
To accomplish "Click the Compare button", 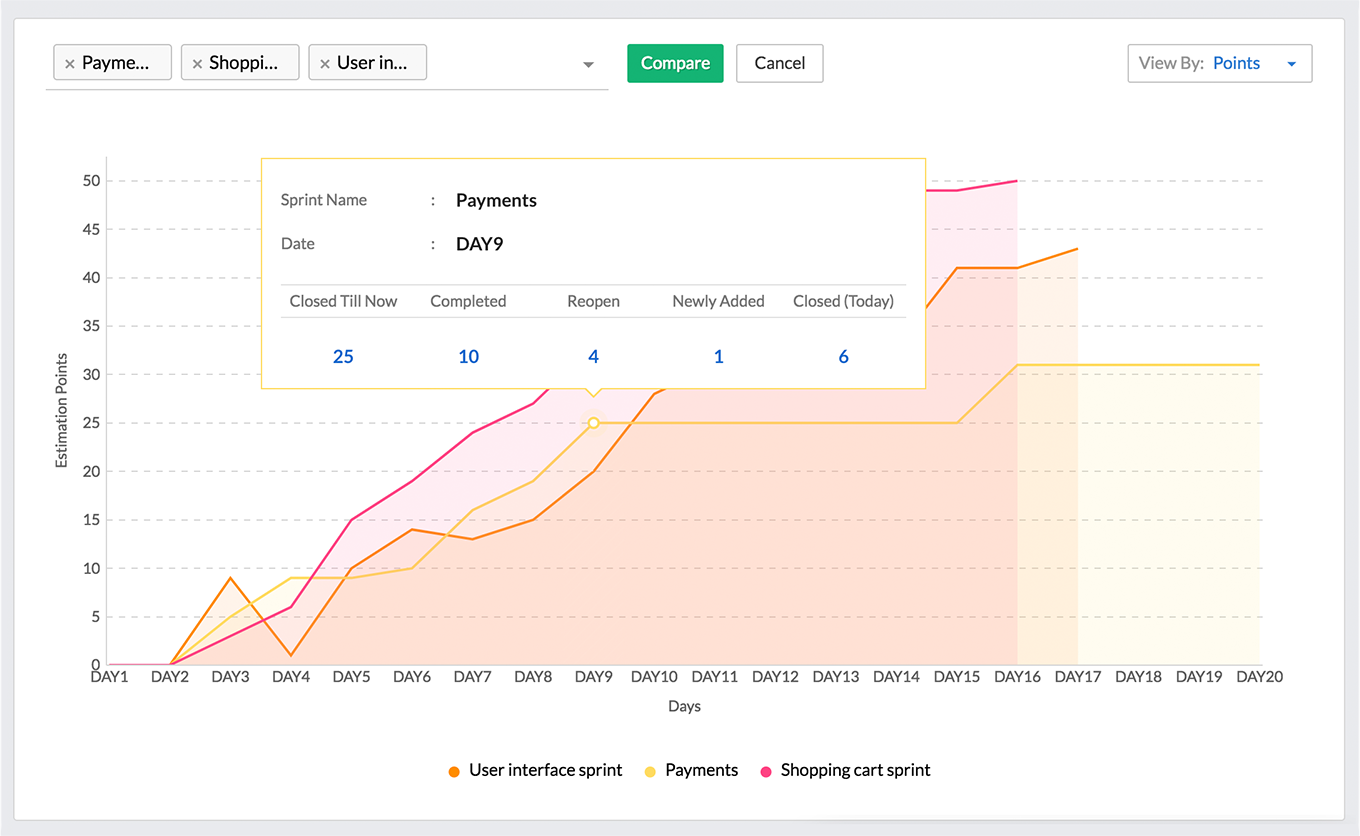I will tap(675, 63).
